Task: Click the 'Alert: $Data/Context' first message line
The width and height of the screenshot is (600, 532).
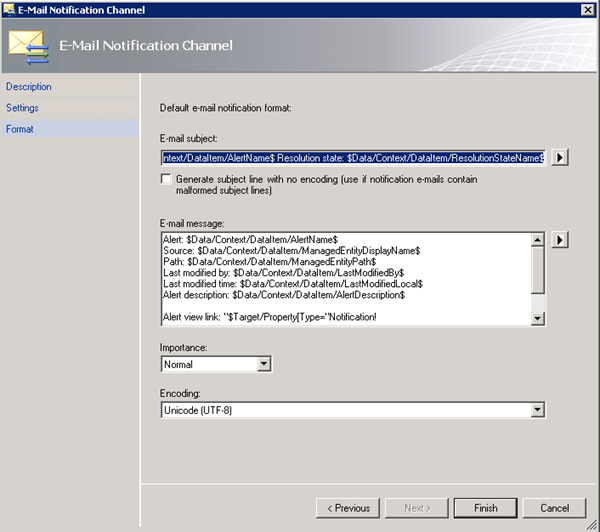Action: [x=251, y=240]
